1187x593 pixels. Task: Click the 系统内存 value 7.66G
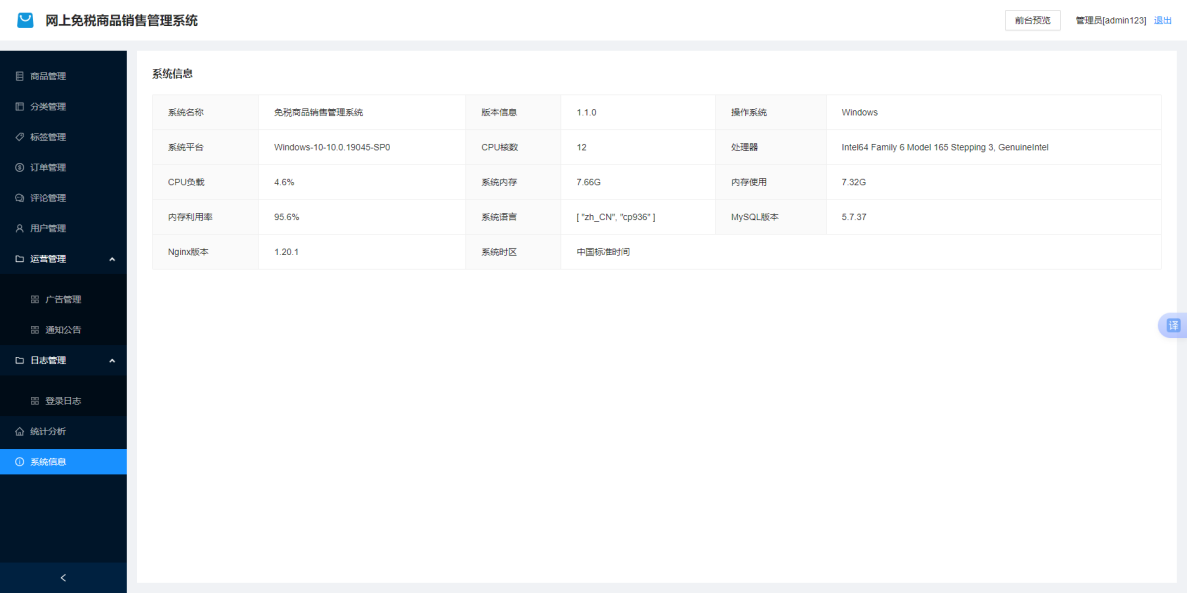(588, 182)
